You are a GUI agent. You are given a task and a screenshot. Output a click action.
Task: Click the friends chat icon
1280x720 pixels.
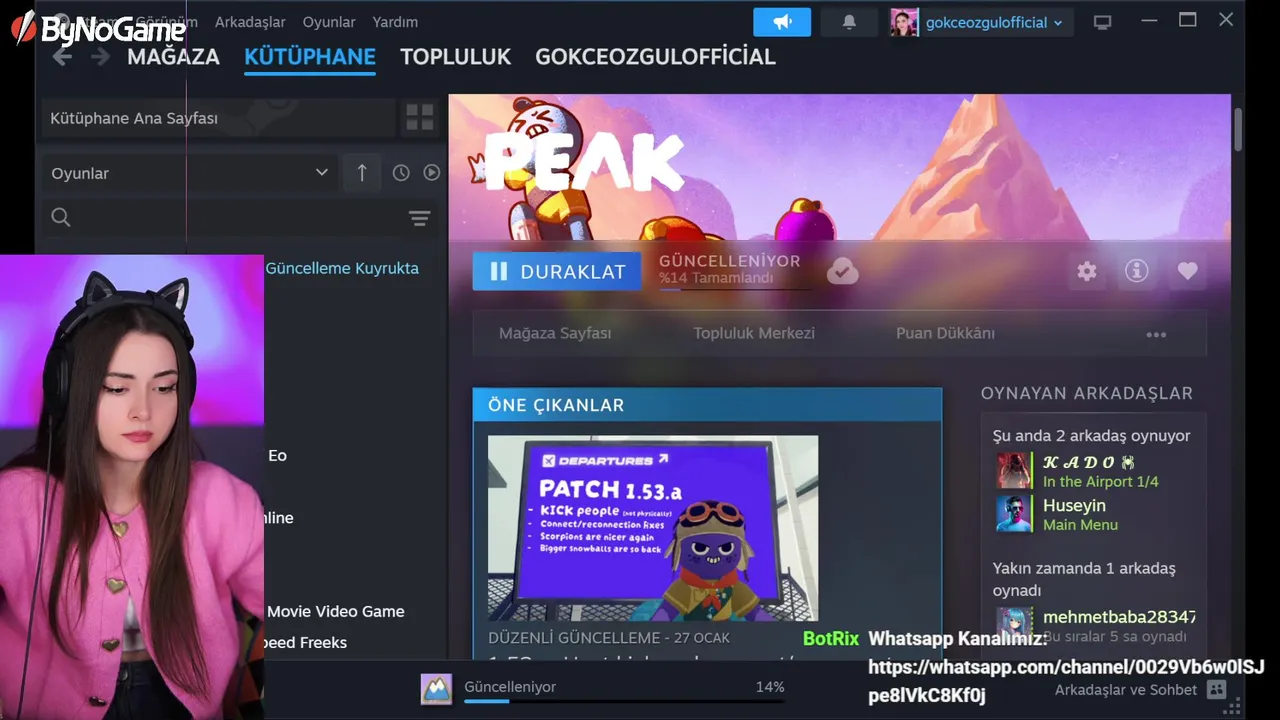point(1216,690)
